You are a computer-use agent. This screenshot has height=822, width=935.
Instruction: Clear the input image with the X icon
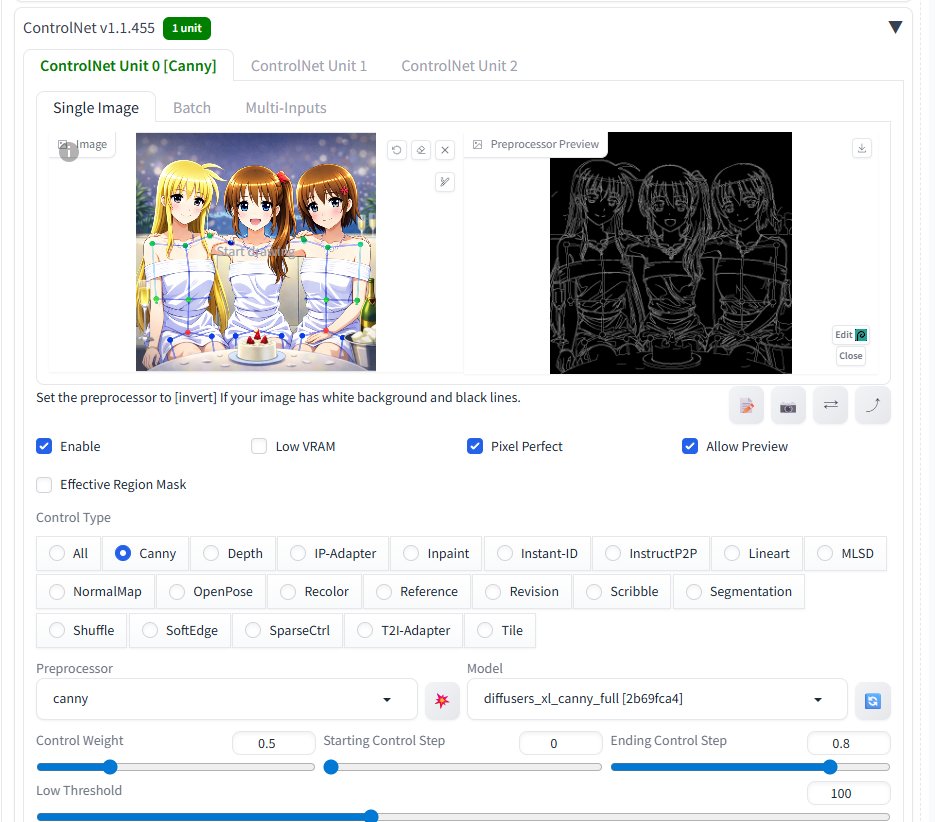pos(444,149)
